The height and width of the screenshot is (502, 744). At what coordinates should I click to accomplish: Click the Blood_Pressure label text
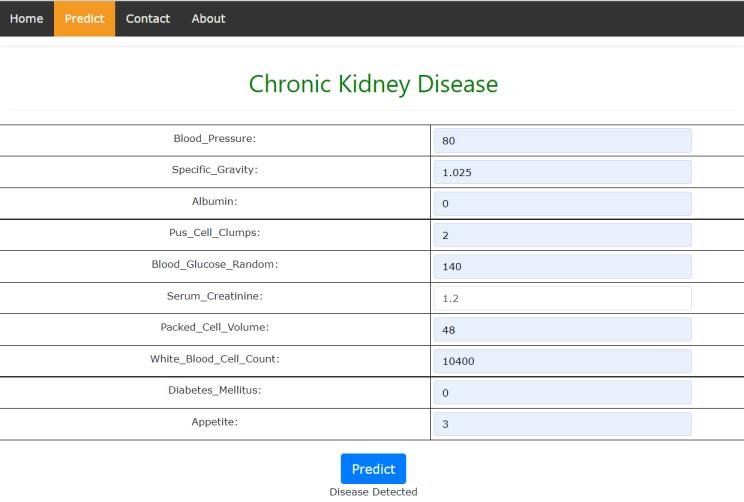point(215,139)
